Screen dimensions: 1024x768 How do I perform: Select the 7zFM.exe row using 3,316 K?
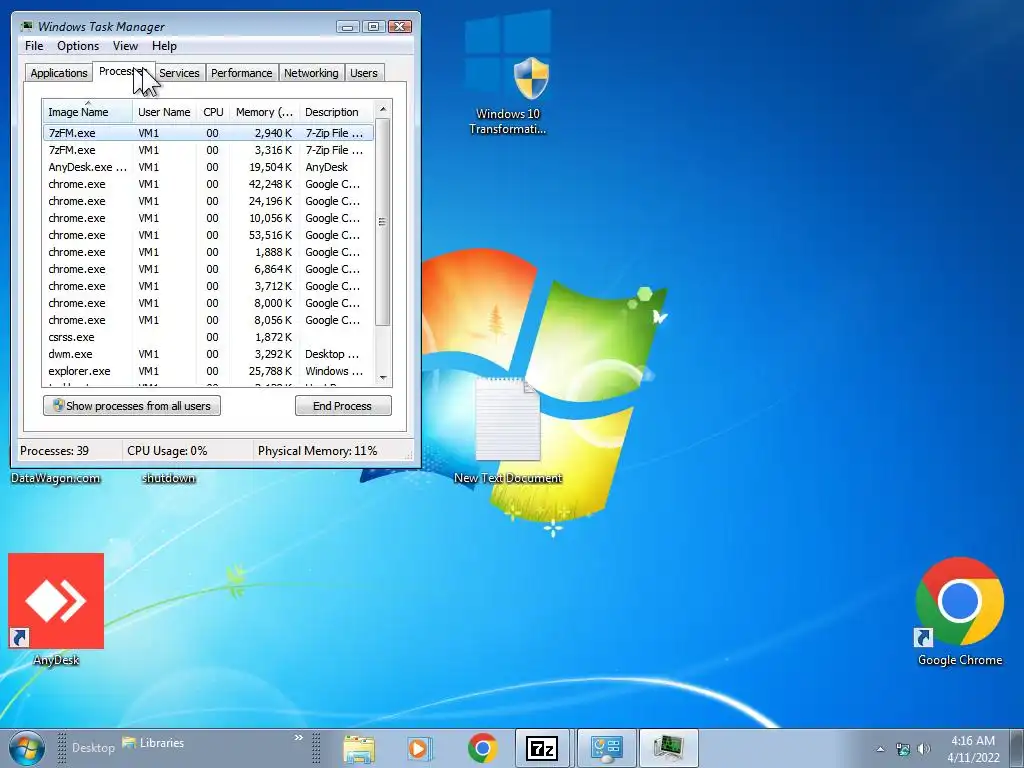(x=208, y=150)
